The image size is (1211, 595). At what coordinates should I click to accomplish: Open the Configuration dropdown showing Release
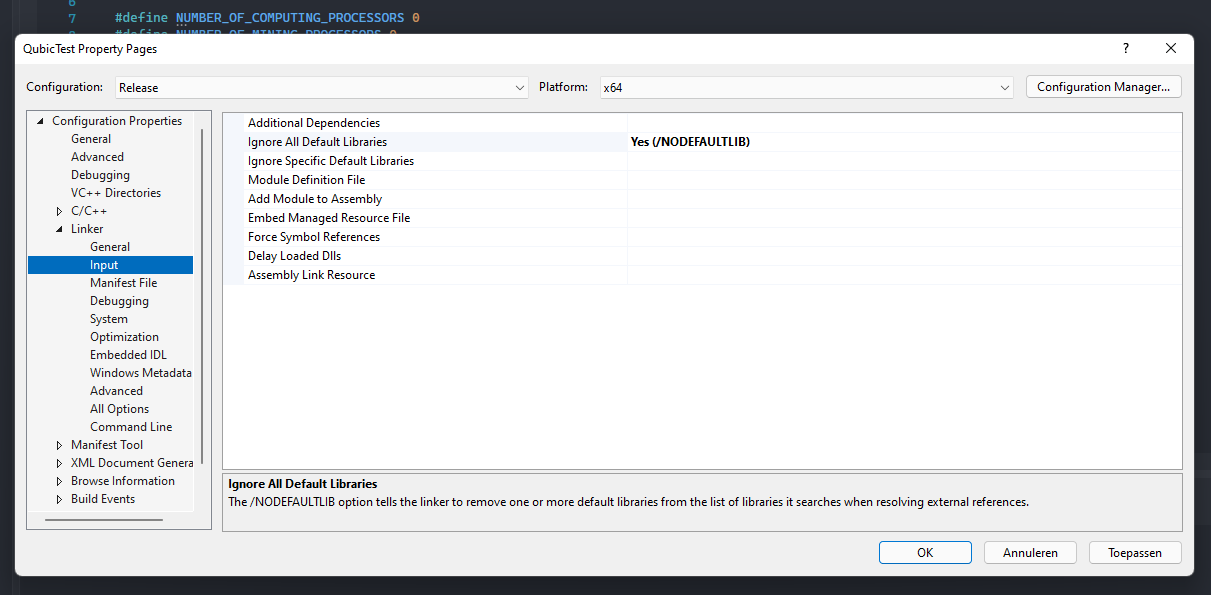pyautogui.click(x=322, y=87)
